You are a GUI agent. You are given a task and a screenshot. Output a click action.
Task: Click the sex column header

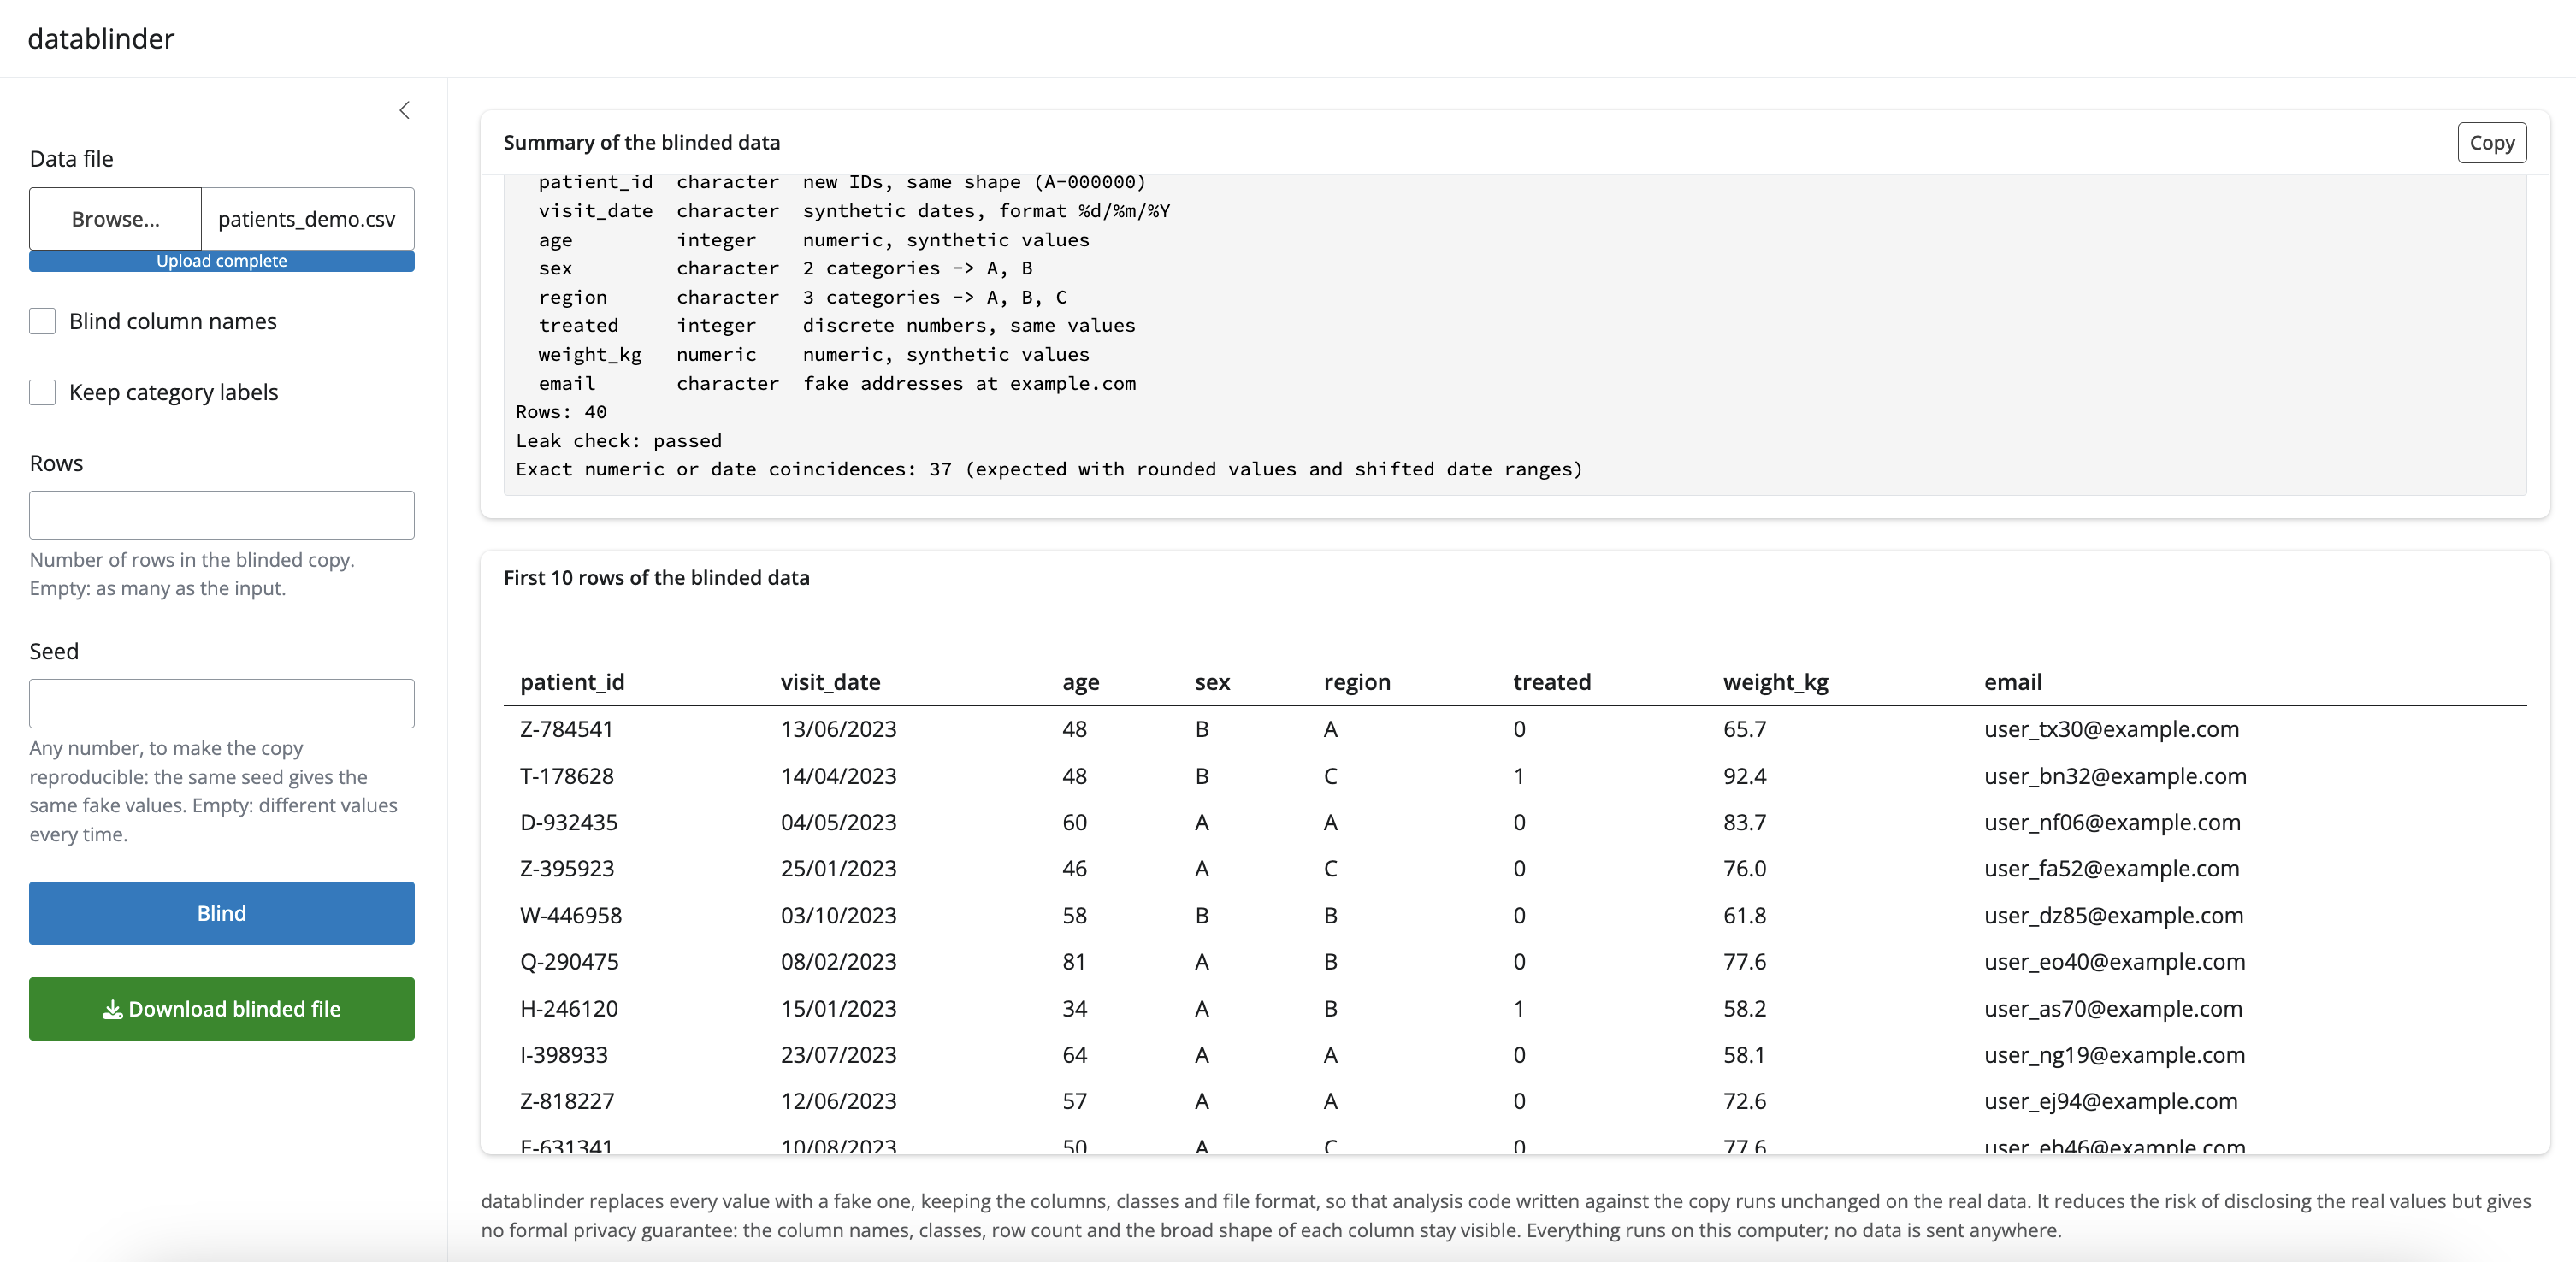click(1212, 683)
